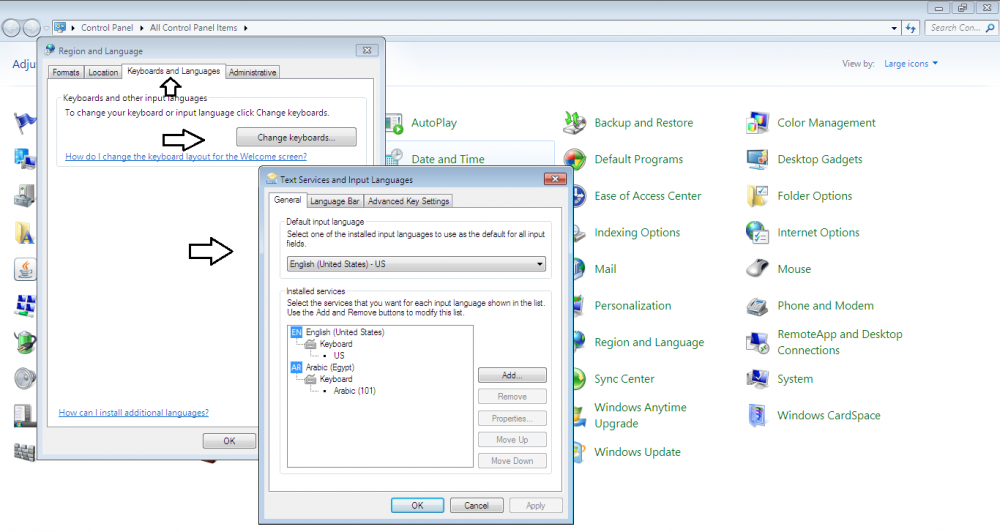Select English (United States) in installed services
The width and height of the screenshot is (1000, 532).
pos(344,332)
